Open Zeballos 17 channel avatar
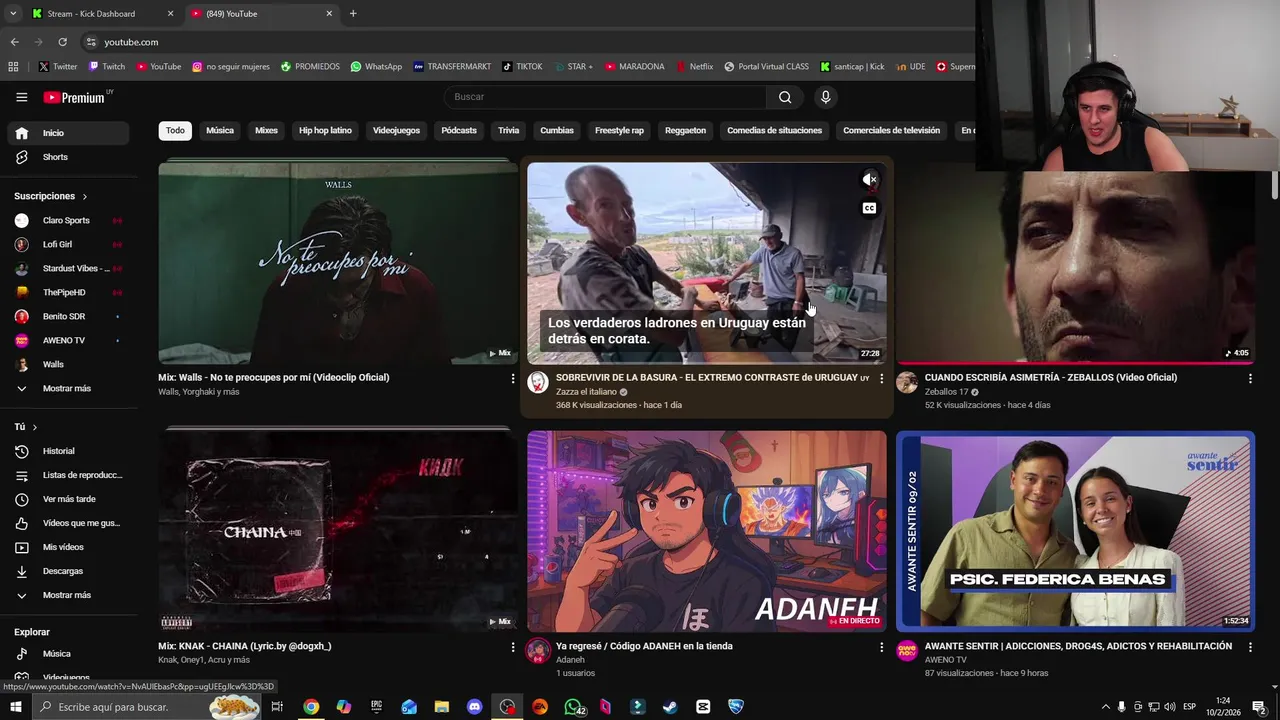1280x720 pixels. pyautogui.click(x=907, y=383)
